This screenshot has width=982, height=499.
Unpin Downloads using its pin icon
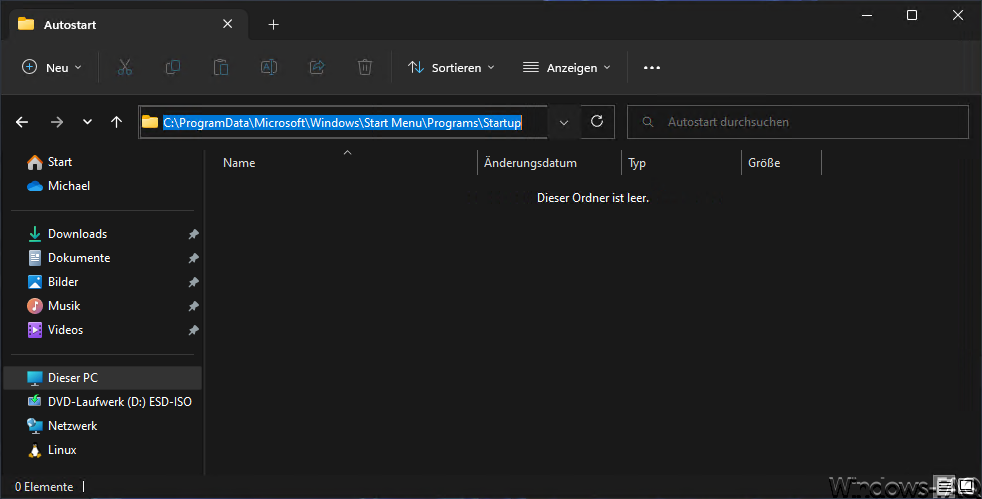coord(194,234)
